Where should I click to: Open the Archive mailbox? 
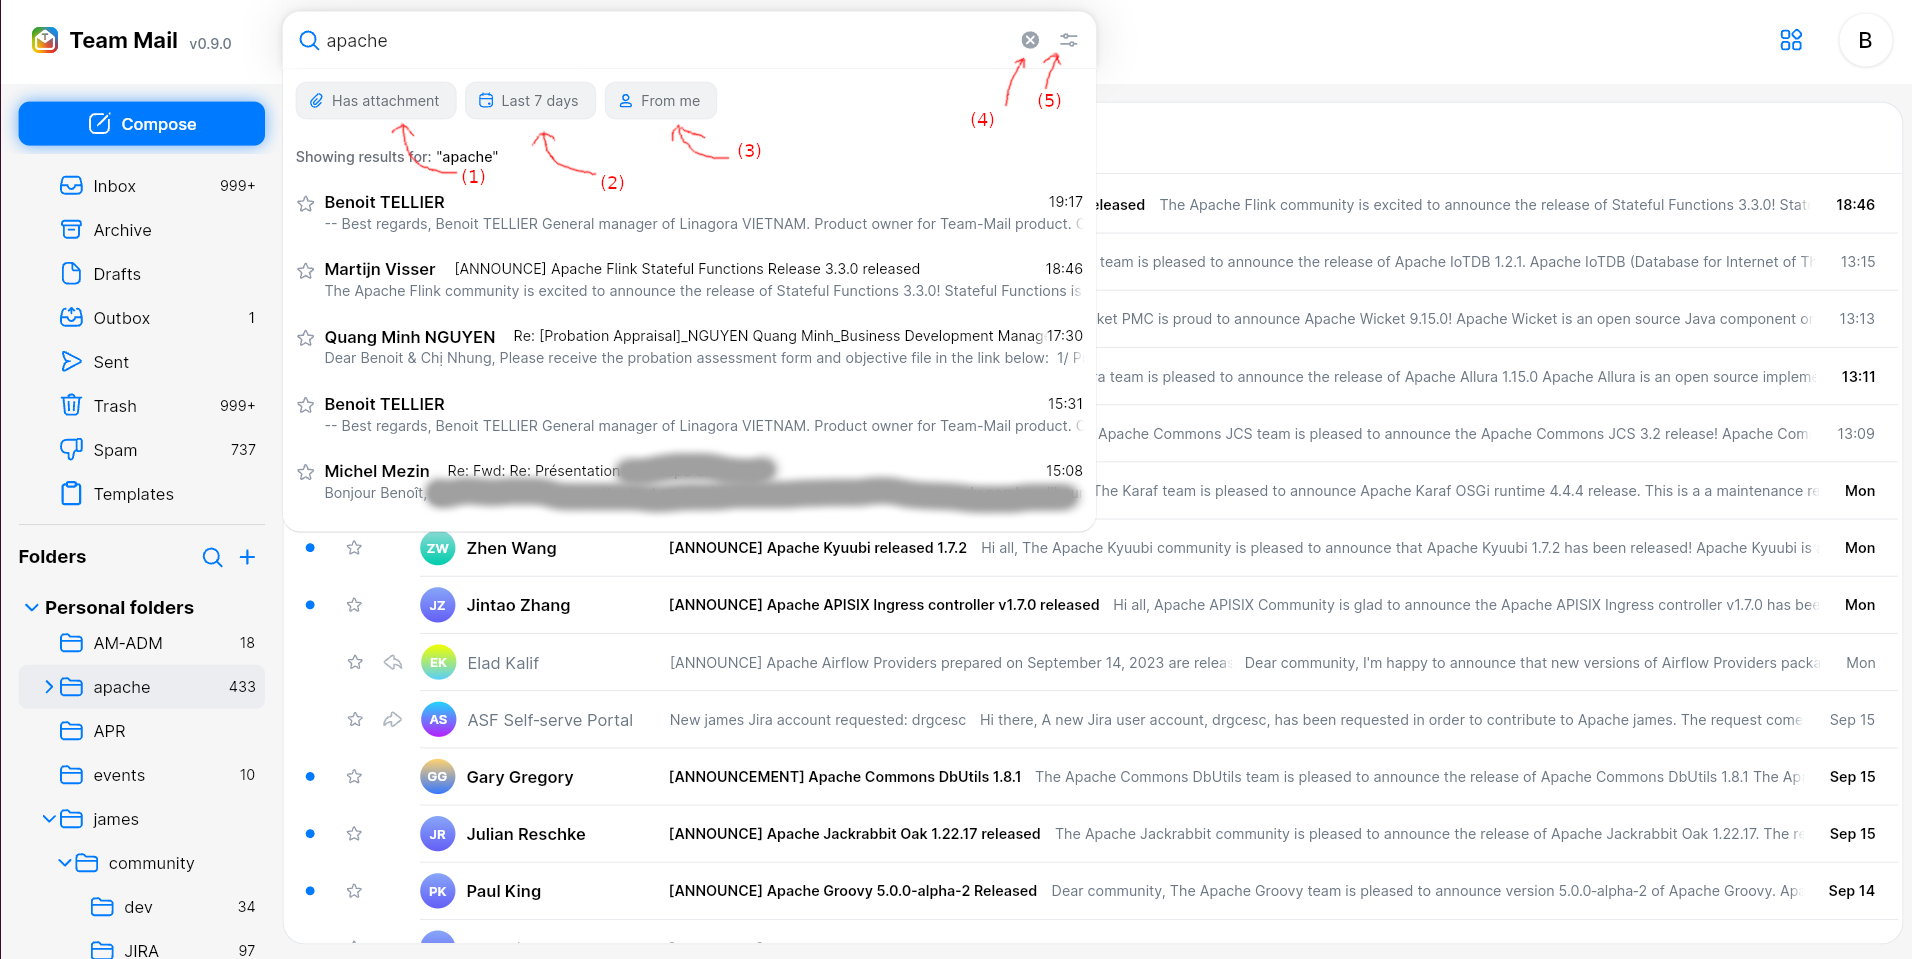(x=142, y=230)
